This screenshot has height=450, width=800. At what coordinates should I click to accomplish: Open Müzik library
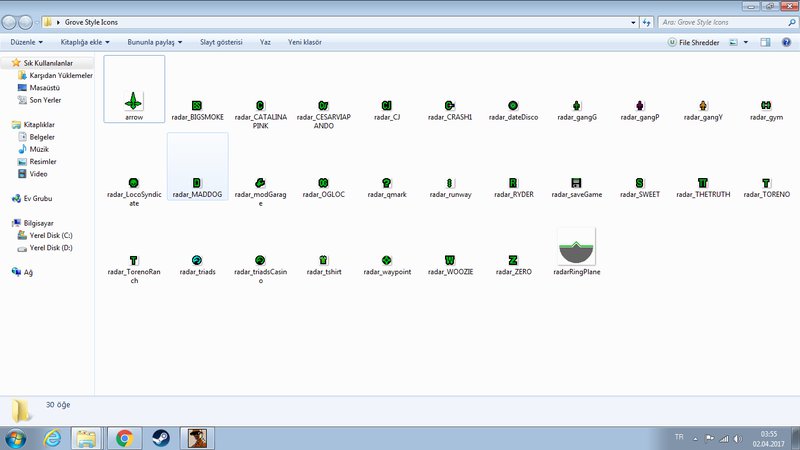point(39,149)
